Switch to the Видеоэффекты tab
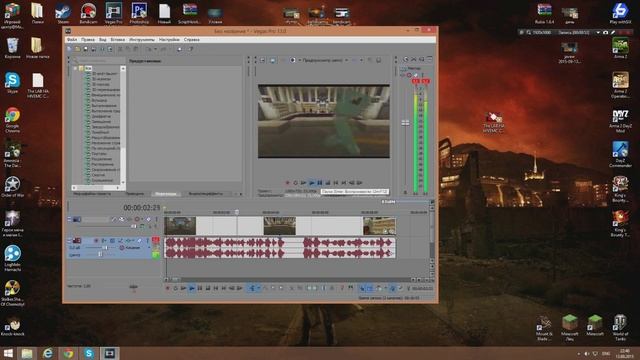The height and width of the screenshot is (360, 640). click(206, 194)
